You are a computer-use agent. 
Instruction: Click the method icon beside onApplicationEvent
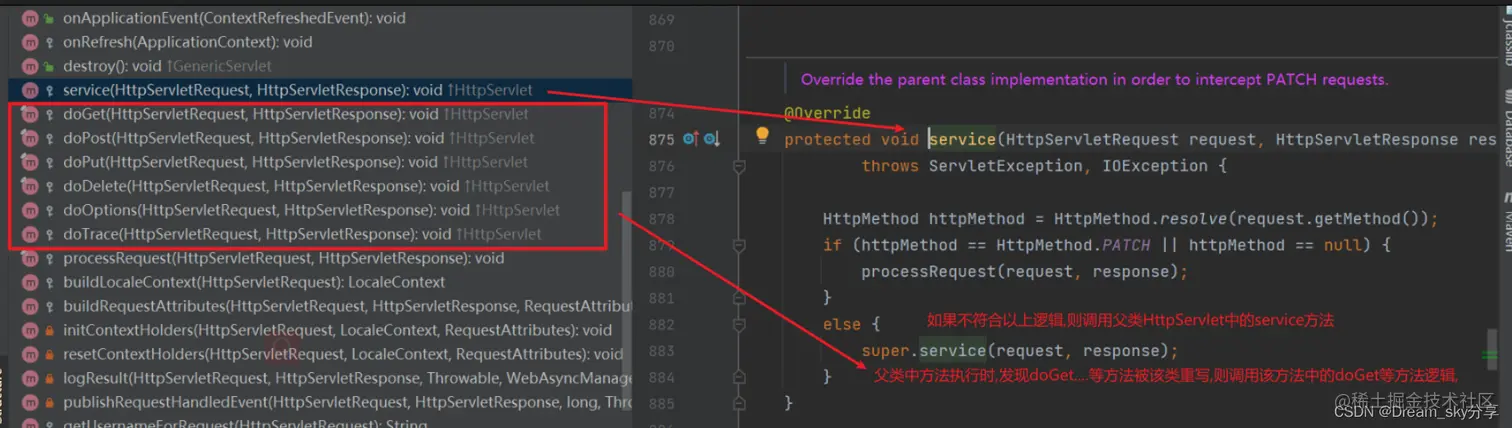pos(29,18)
